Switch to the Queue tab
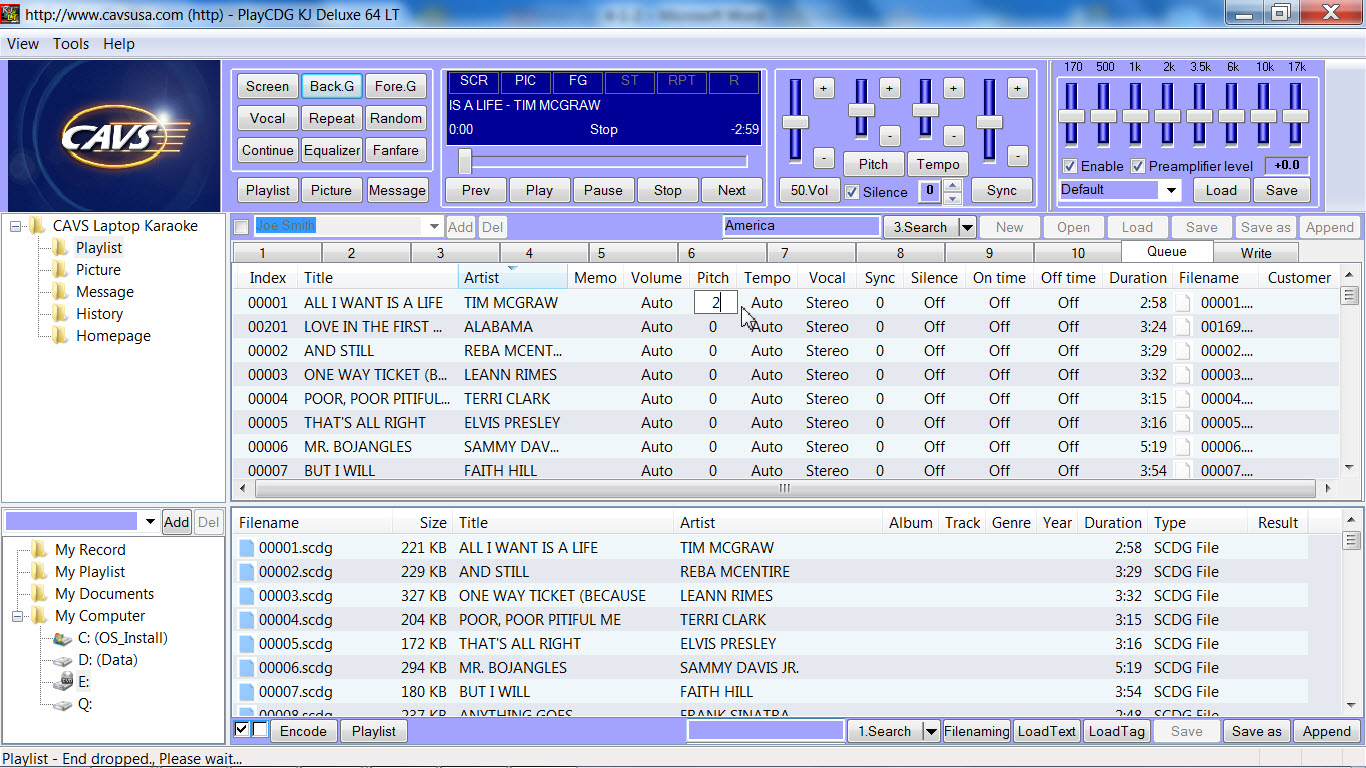1366x768 pixels. (1167, 252)
